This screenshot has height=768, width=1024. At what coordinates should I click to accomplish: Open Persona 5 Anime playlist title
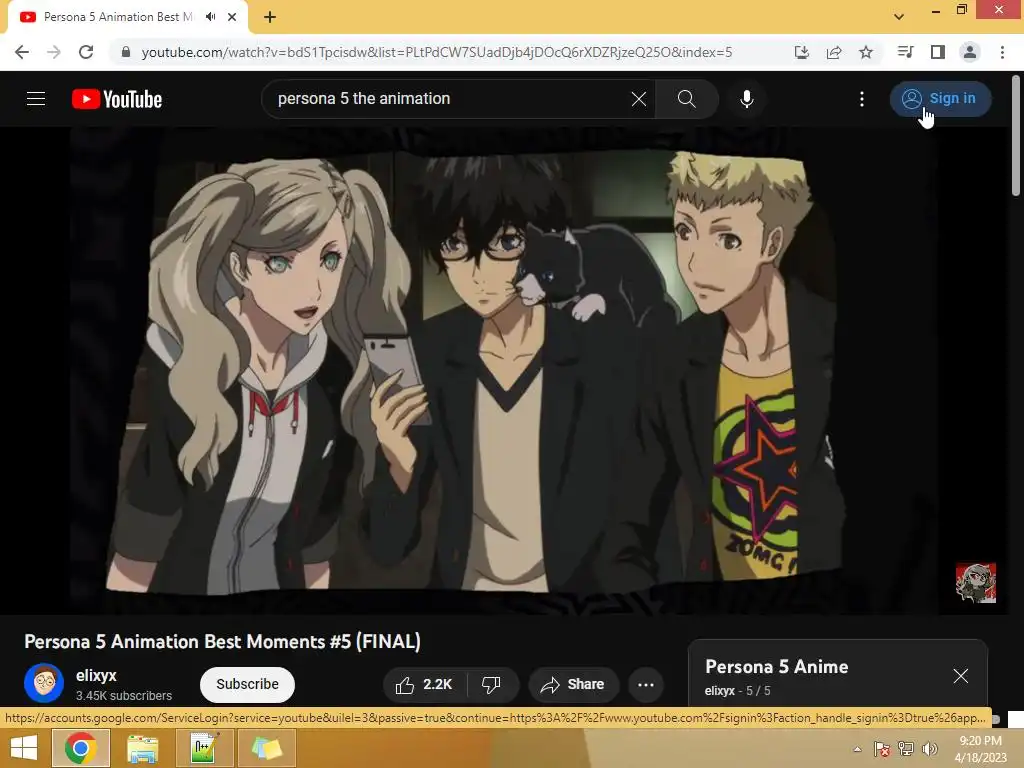[x=776, y=667]
